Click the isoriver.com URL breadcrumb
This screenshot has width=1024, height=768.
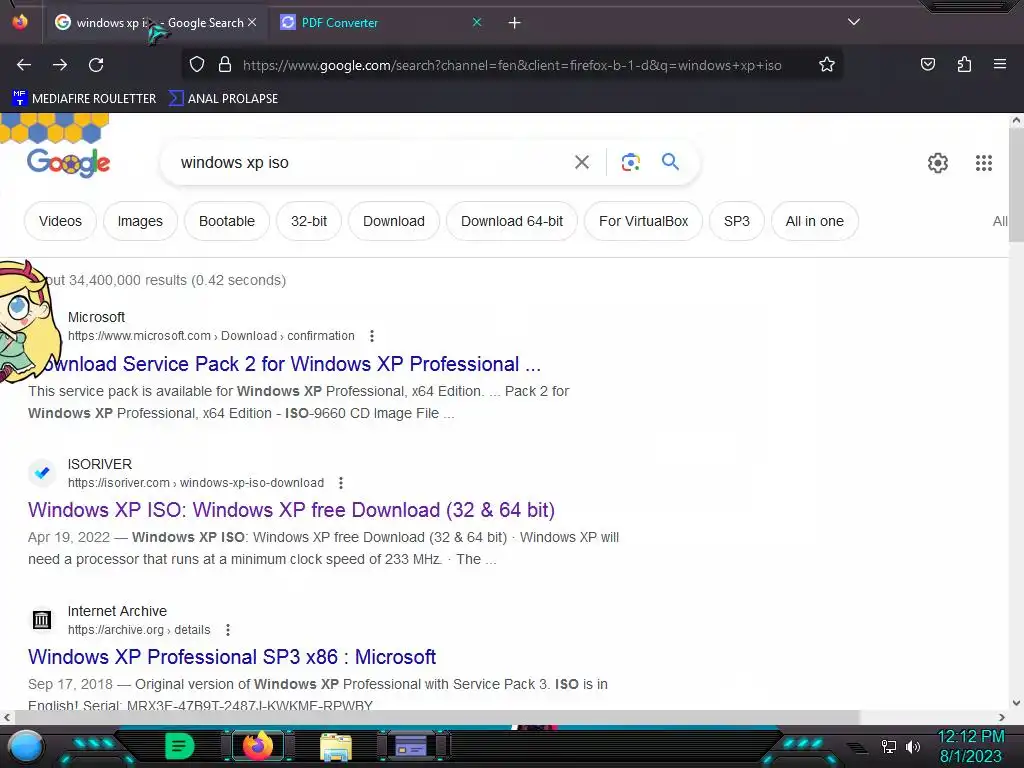coord(196,483)
